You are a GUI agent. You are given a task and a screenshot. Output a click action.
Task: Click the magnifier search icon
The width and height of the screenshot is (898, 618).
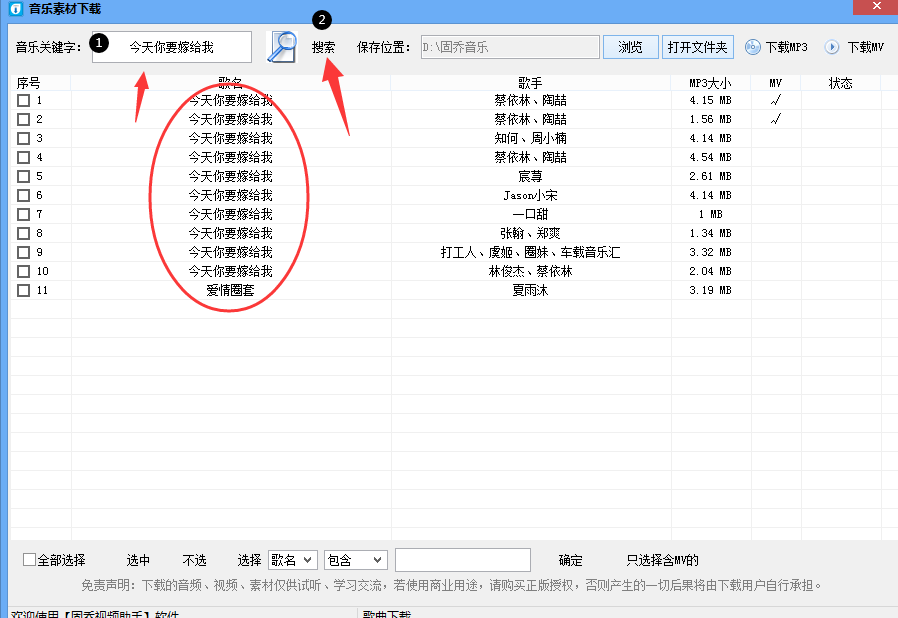click(281, 45)
